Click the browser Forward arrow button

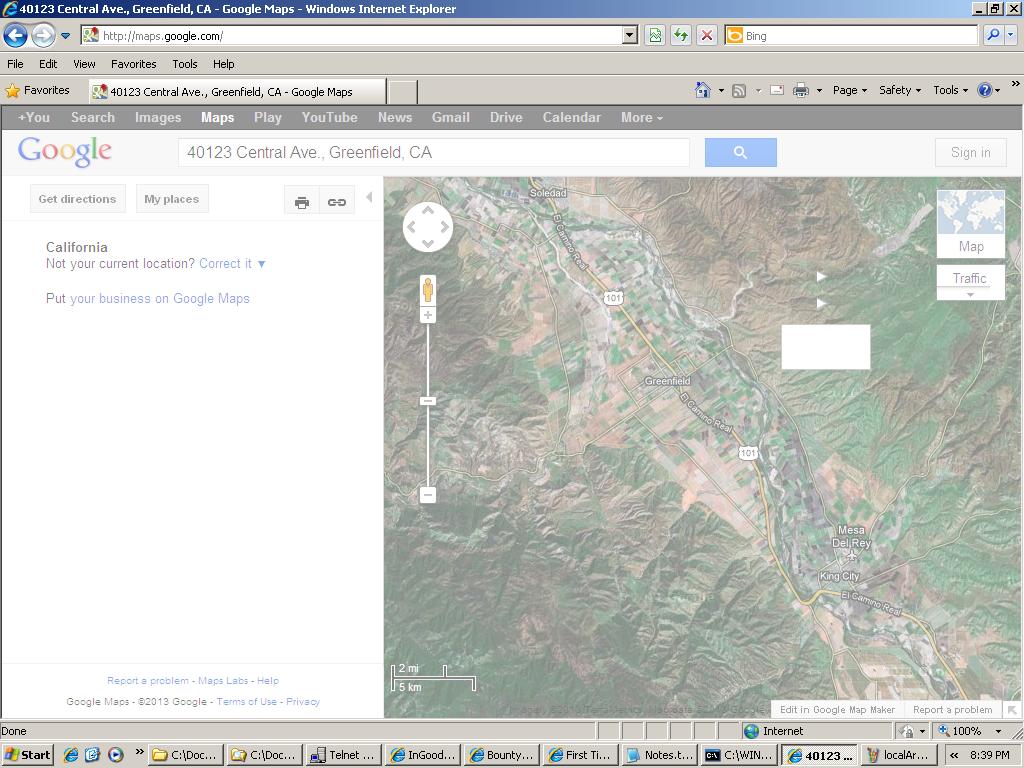44,35
